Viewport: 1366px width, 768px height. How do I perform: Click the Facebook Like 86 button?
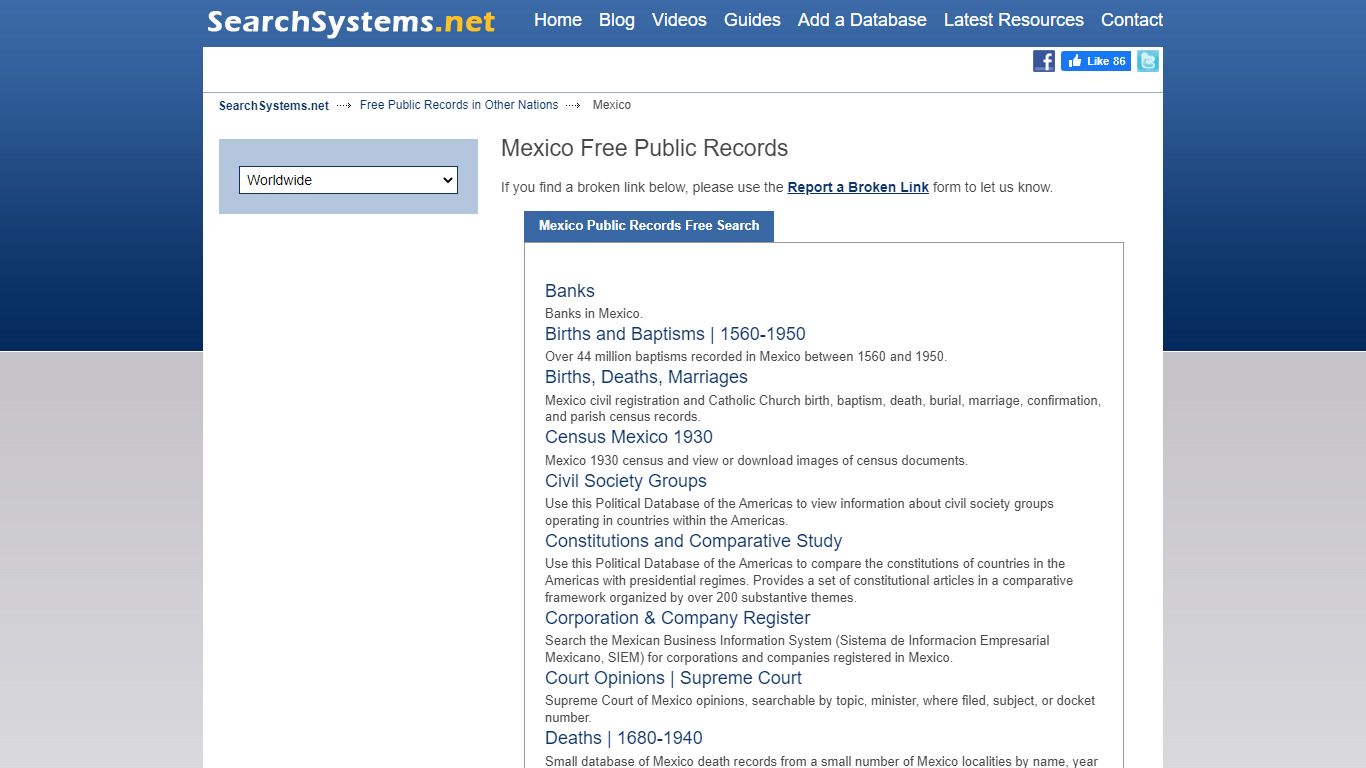[1096, 61]
